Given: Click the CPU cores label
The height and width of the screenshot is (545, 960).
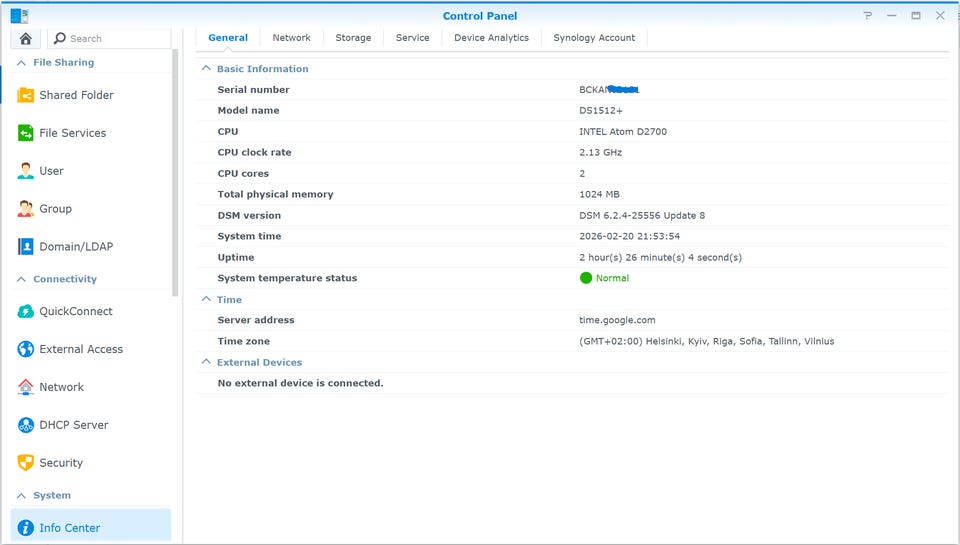Looking at the screenshot, I should (243, 173).
